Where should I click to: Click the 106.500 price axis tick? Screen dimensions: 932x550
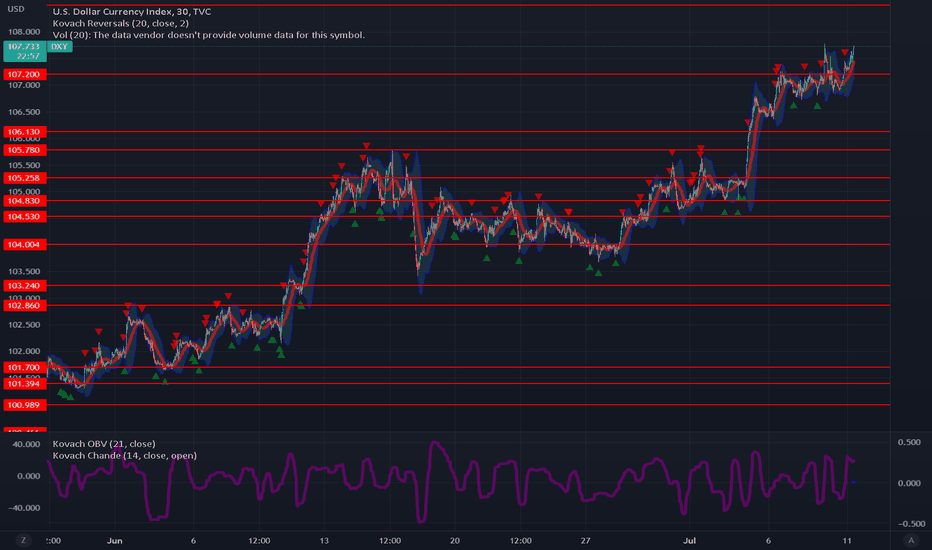tap(24, 112)
